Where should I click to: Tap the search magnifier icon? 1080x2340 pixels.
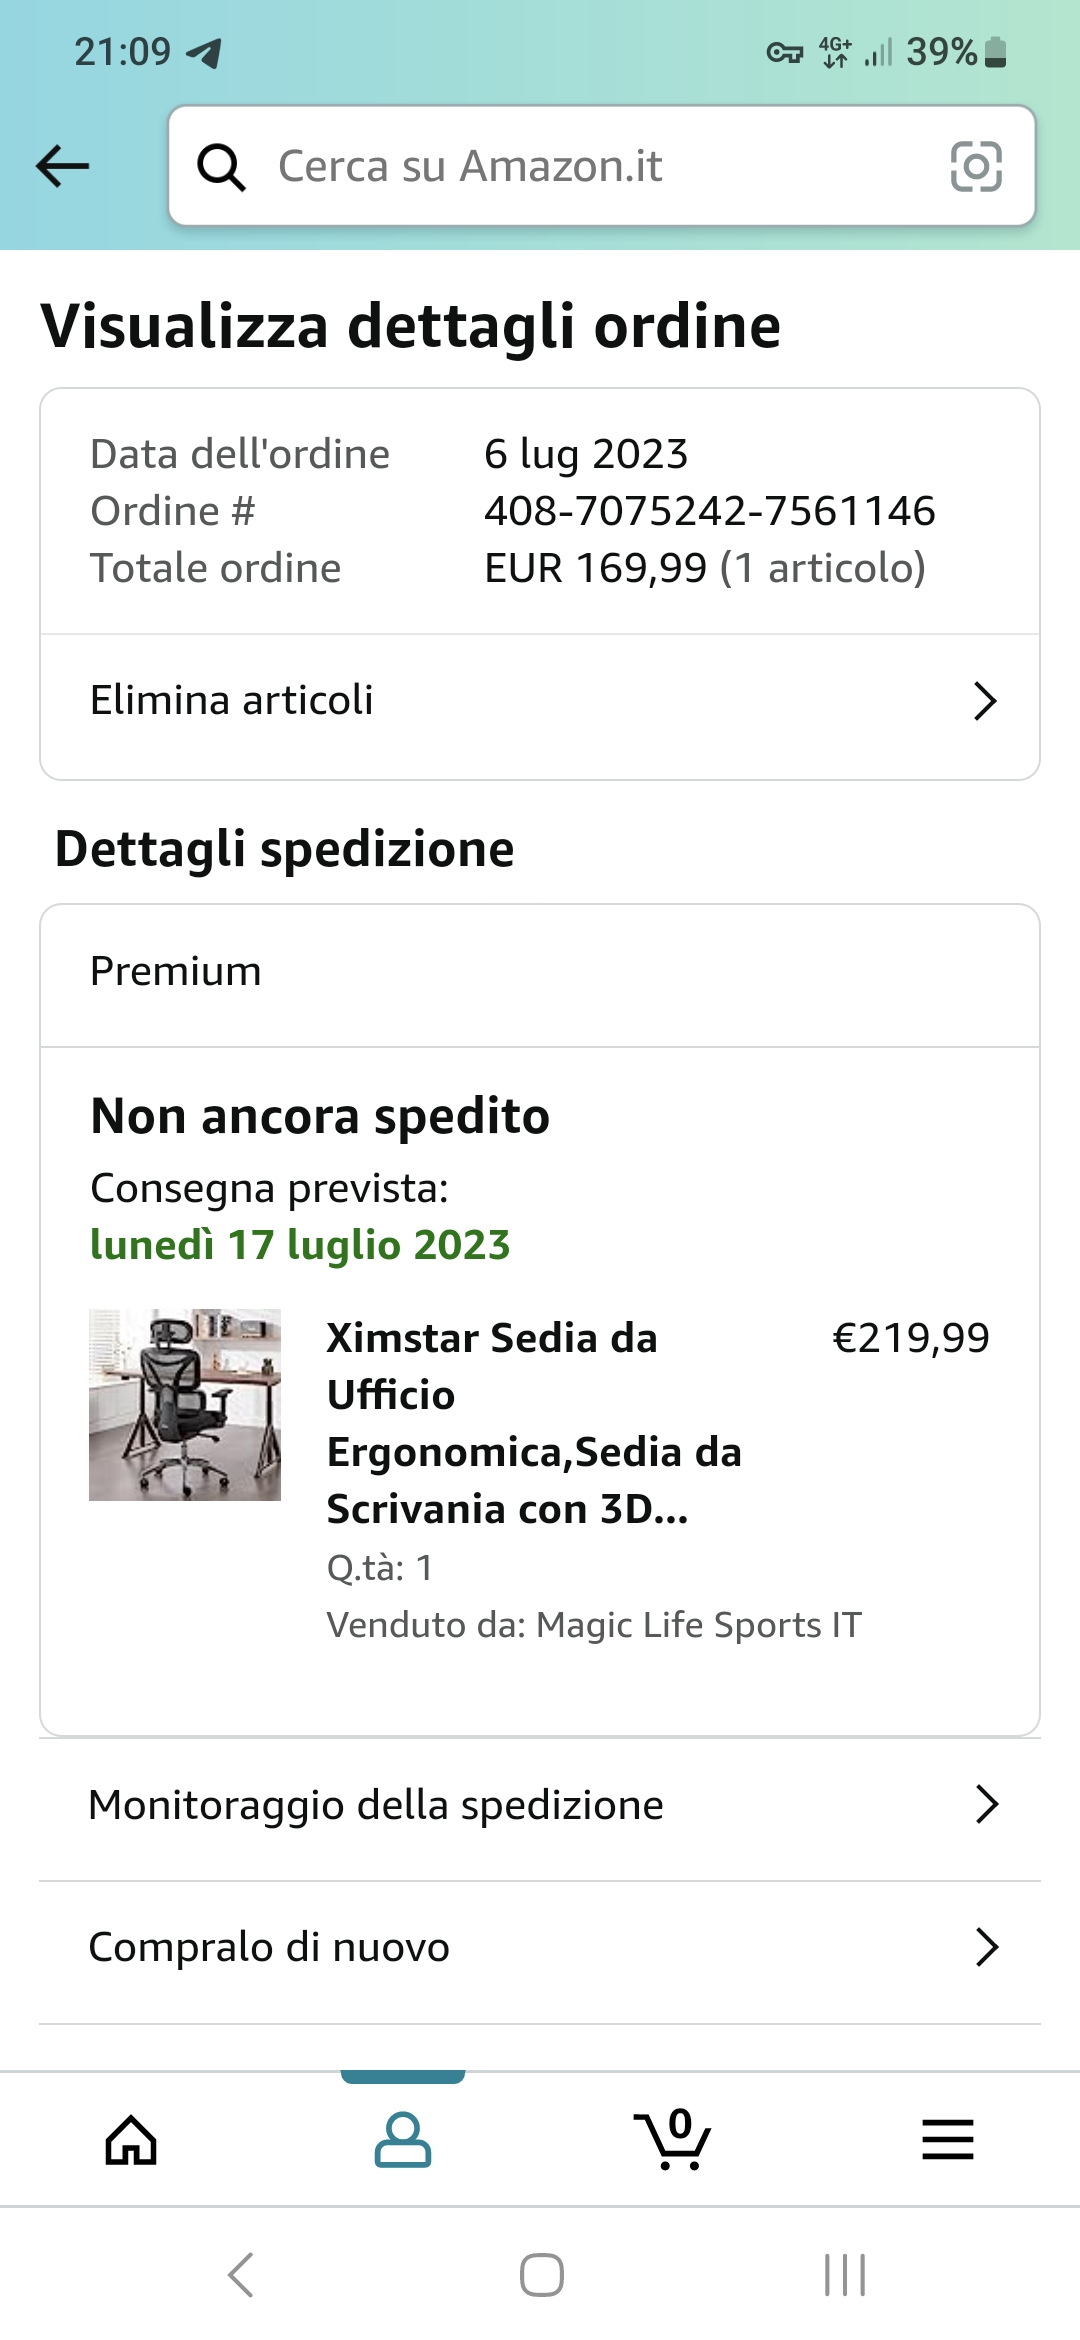[x=221, y=166]
